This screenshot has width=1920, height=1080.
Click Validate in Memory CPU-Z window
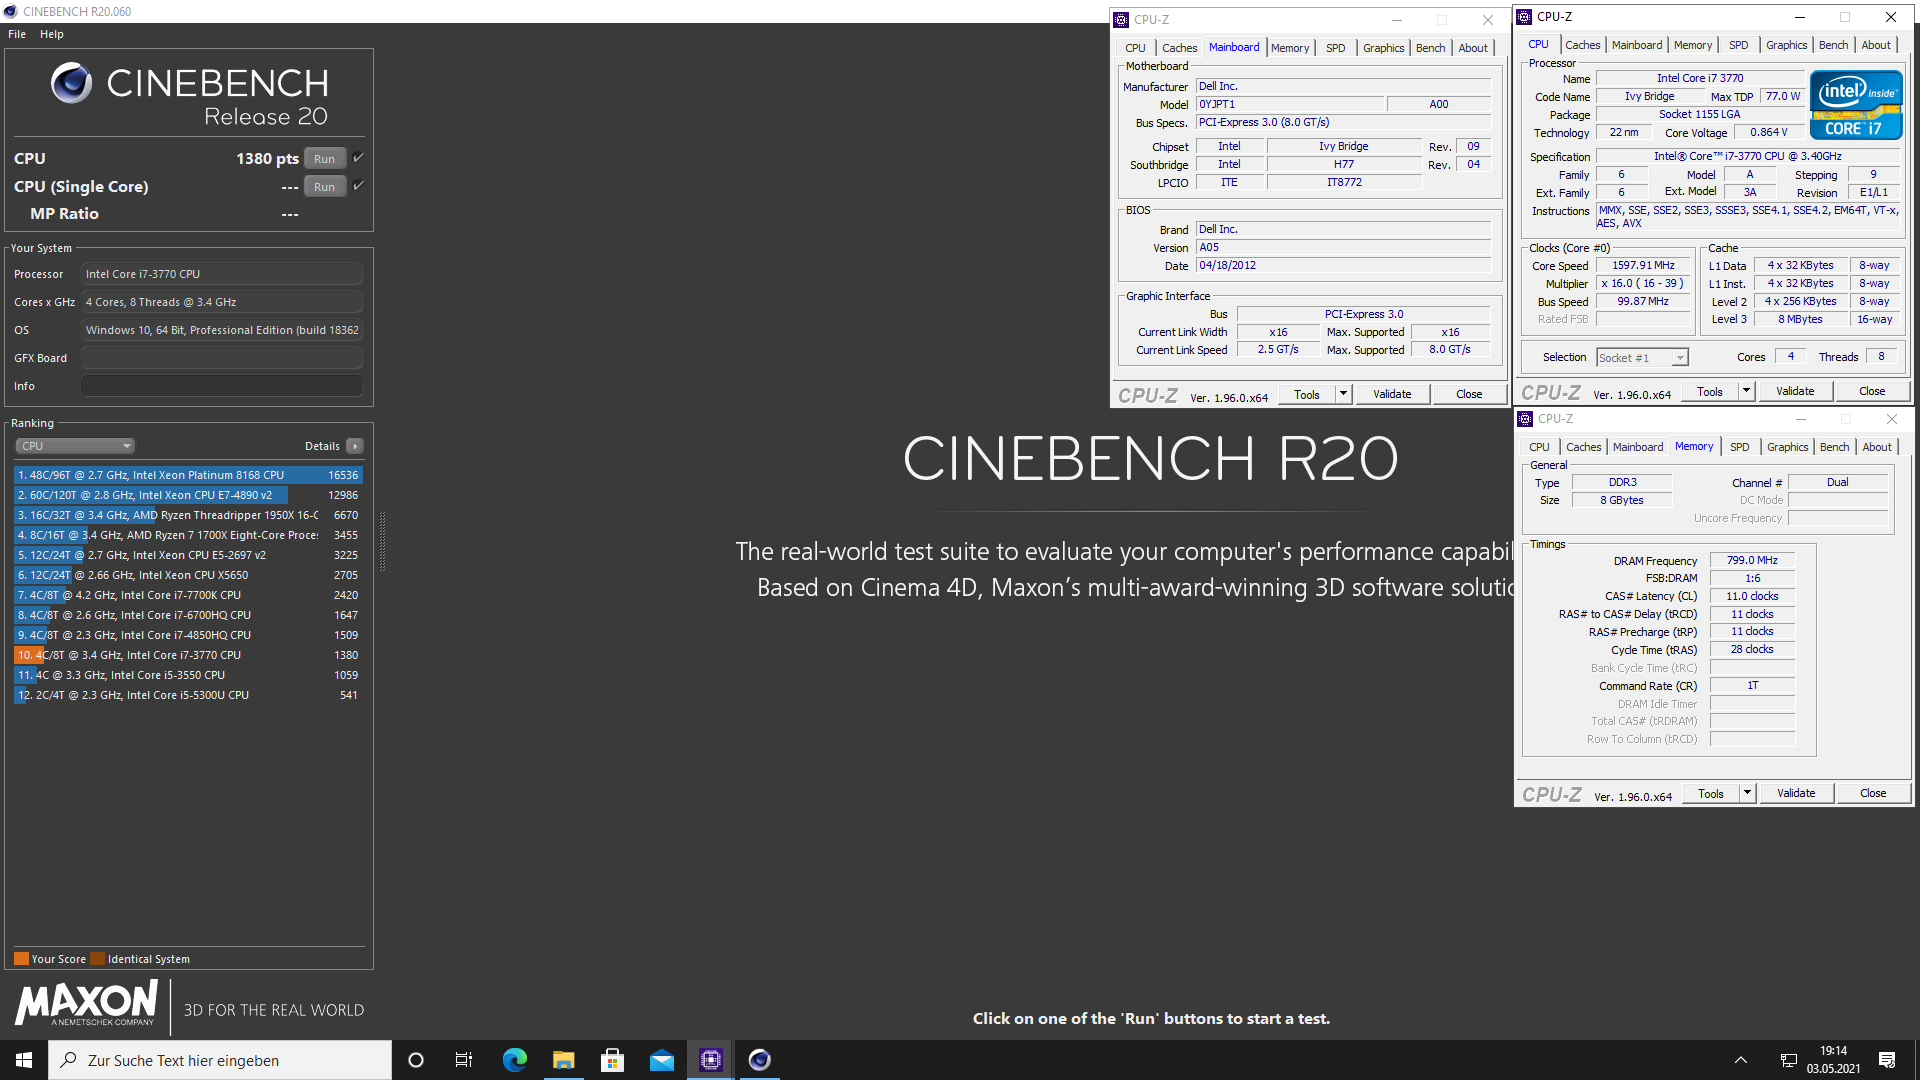click(1796, 793)
